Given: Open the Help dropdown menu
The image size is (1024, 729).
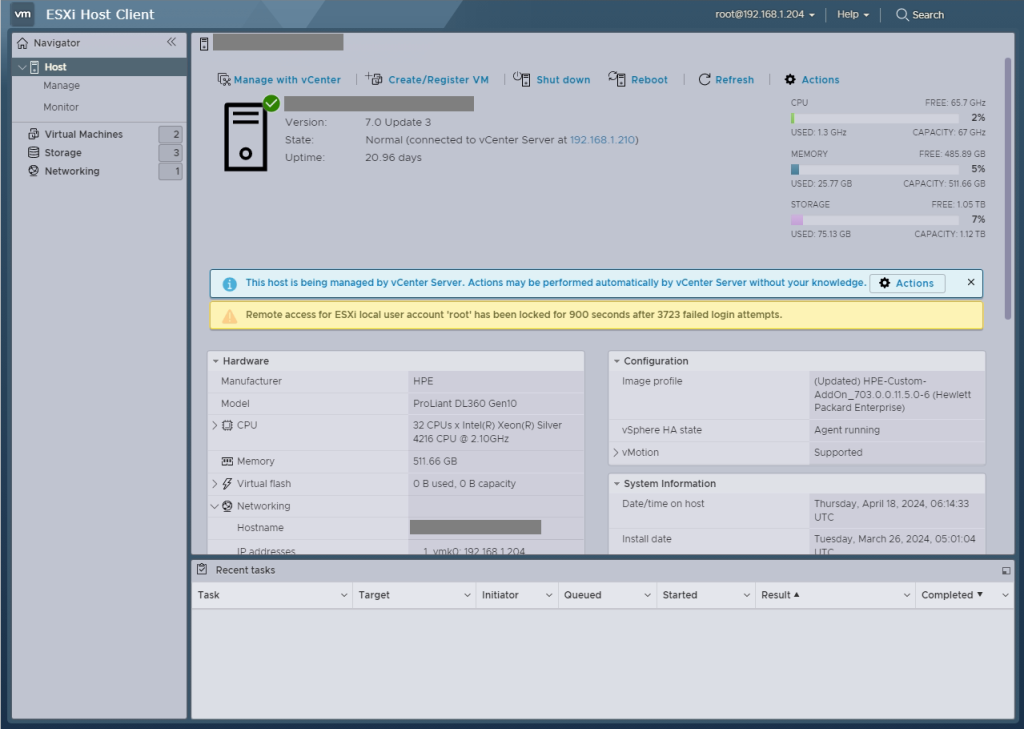Looking at the screenshot, I should coord(853,14).
